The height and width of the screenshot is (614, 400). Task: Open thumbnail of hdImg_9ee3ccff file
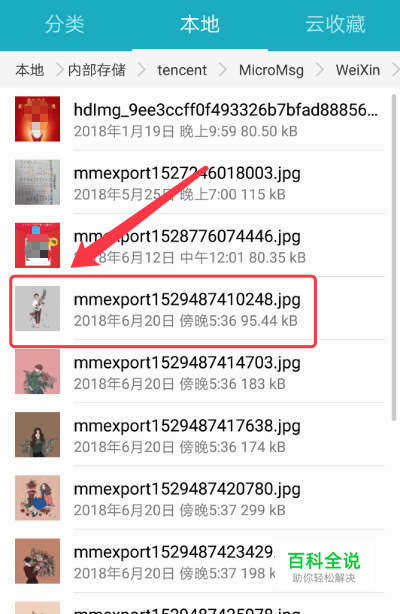click(x=37, y=119)
